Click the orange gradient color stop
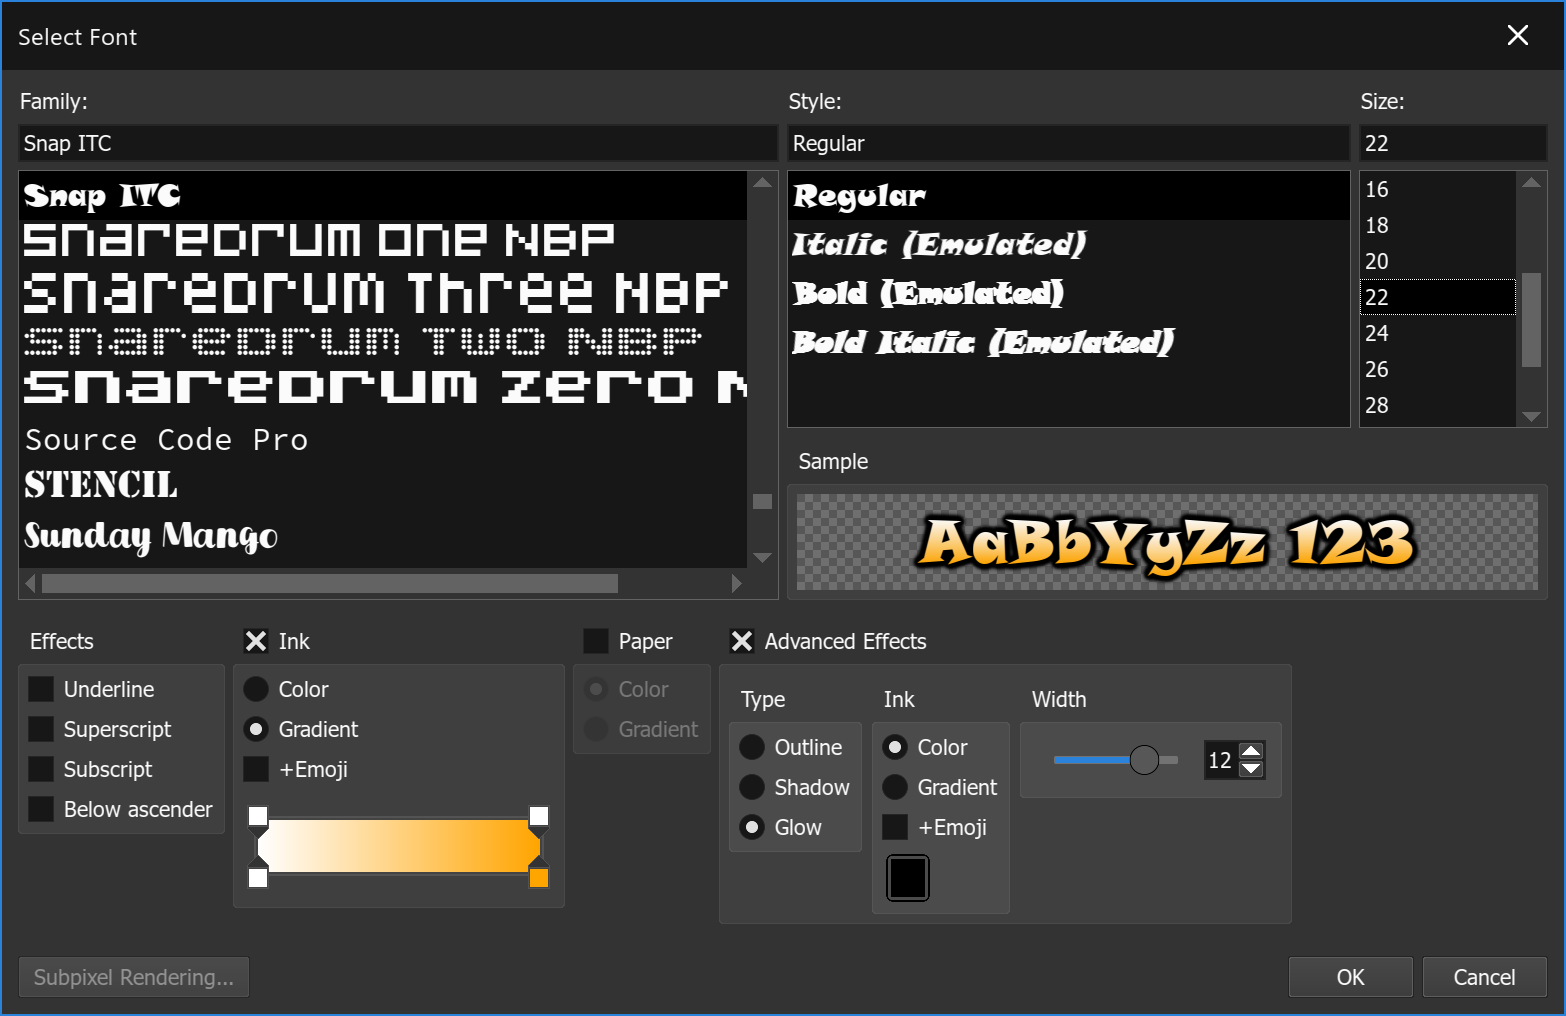Image resolution: width=1566 pixels, height=1016 pixels. point(539,877)
